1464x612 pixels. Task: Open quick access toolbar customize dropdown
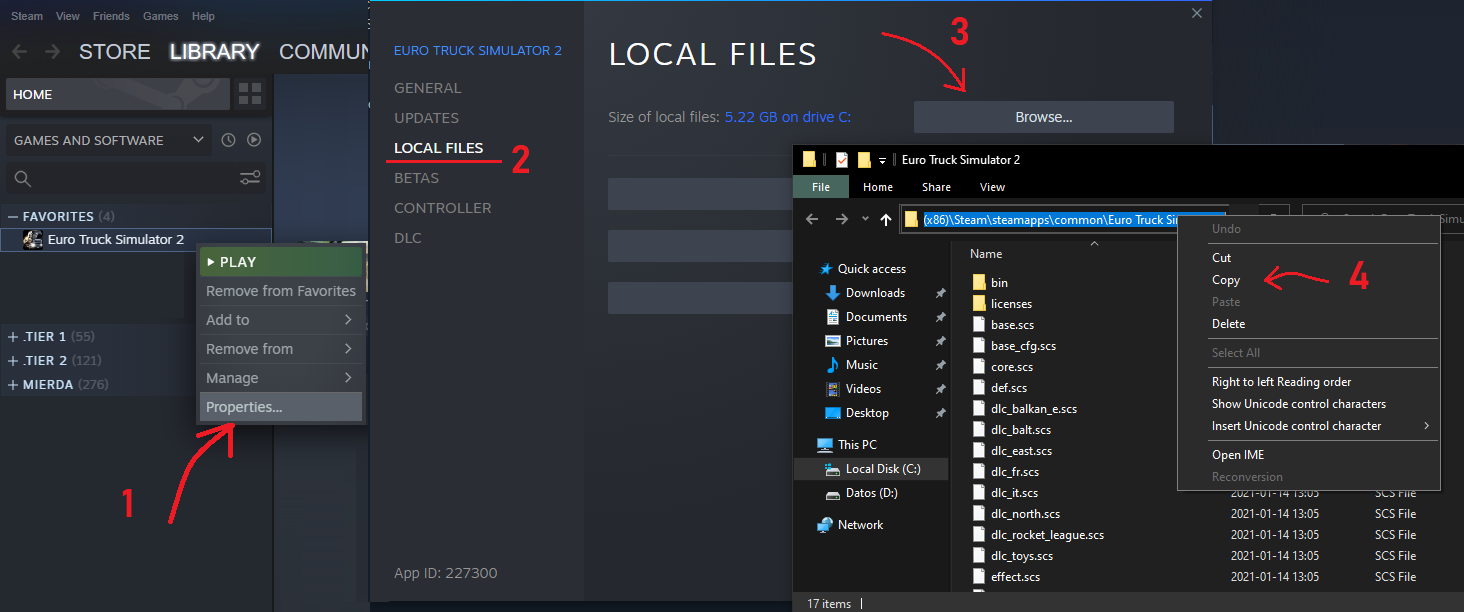(883, 161)
